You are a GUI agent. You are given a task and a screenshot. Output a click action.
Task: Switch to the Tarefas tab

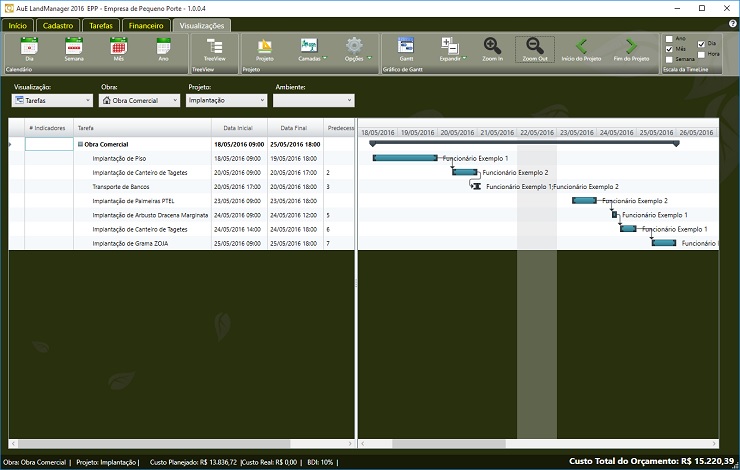click(101, 25)
